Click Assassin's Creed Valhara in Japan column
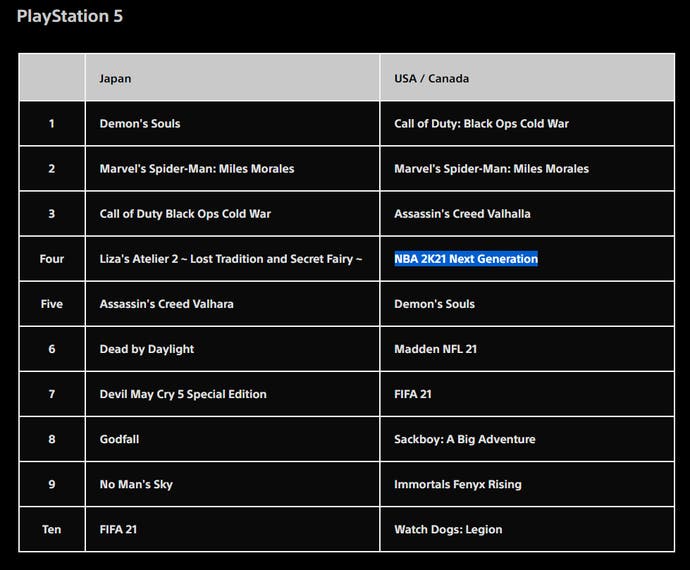 tap(166, 304)
